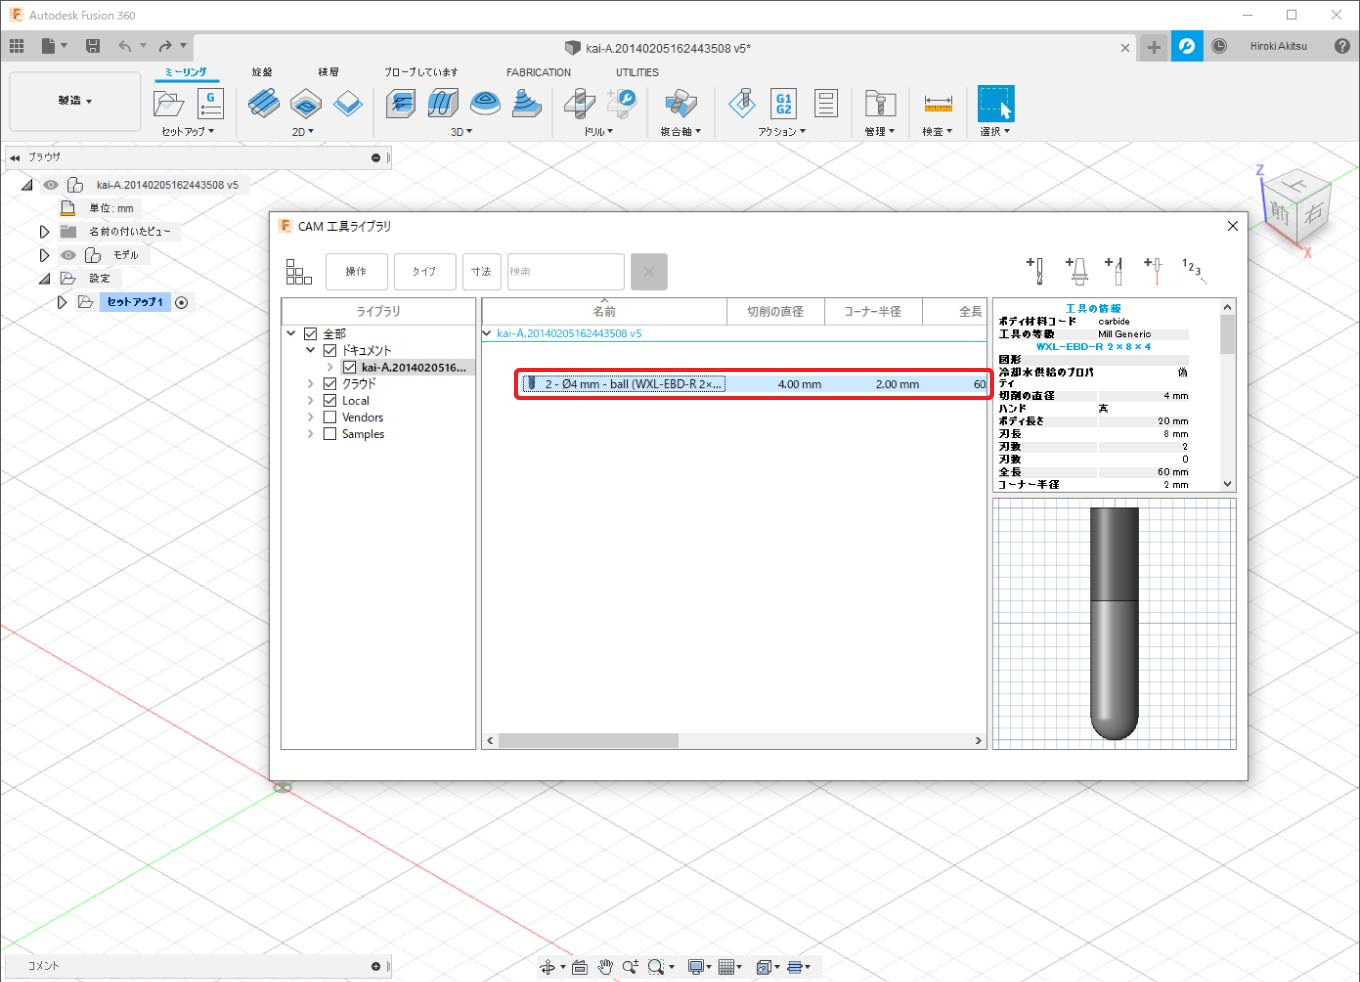Click the 操作 button in tool library

356,272
